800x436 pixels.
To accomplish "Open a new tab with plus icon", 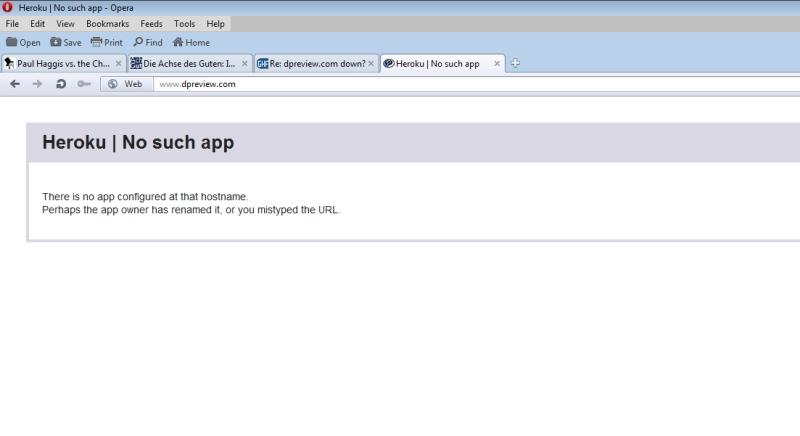I will pyautogui.click(x=515, y=63).
